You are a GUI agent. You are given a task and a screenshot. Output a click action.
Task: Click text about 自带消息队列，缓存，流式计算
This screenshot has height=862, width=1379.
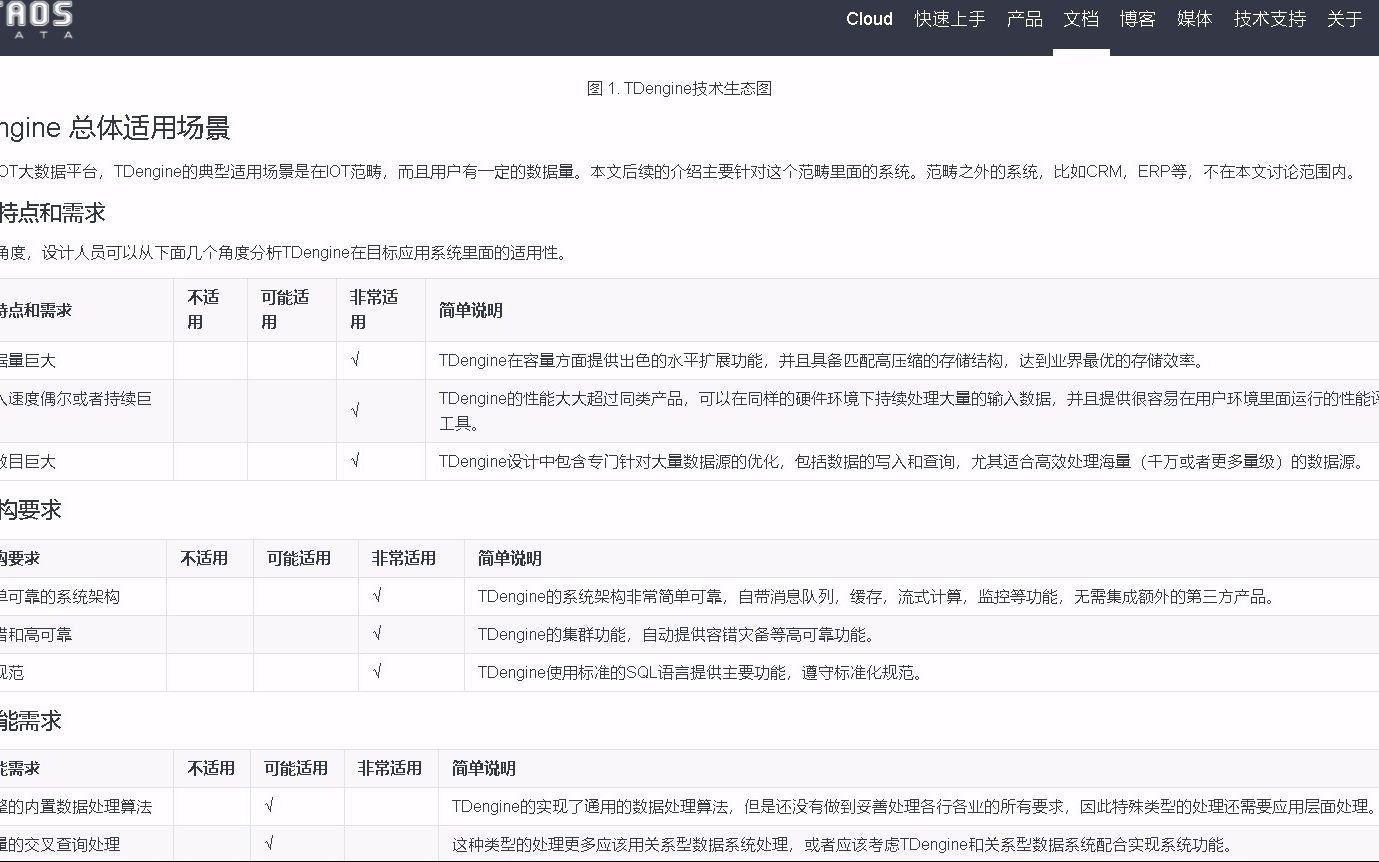(x=877, y=596)
